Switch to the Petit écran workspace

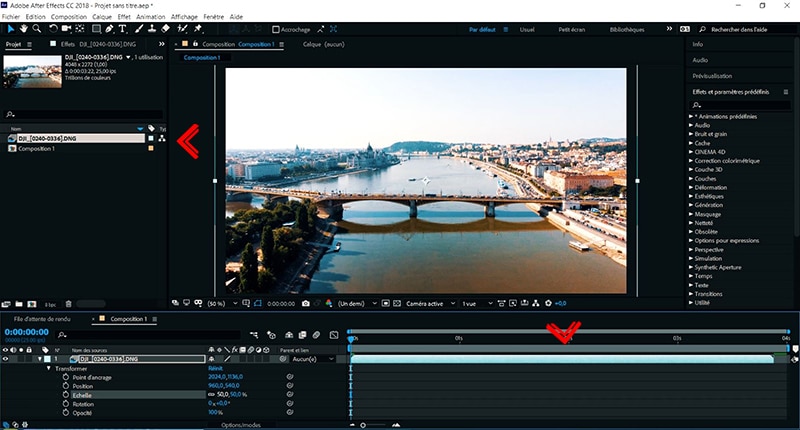click(x=574, y=29)
